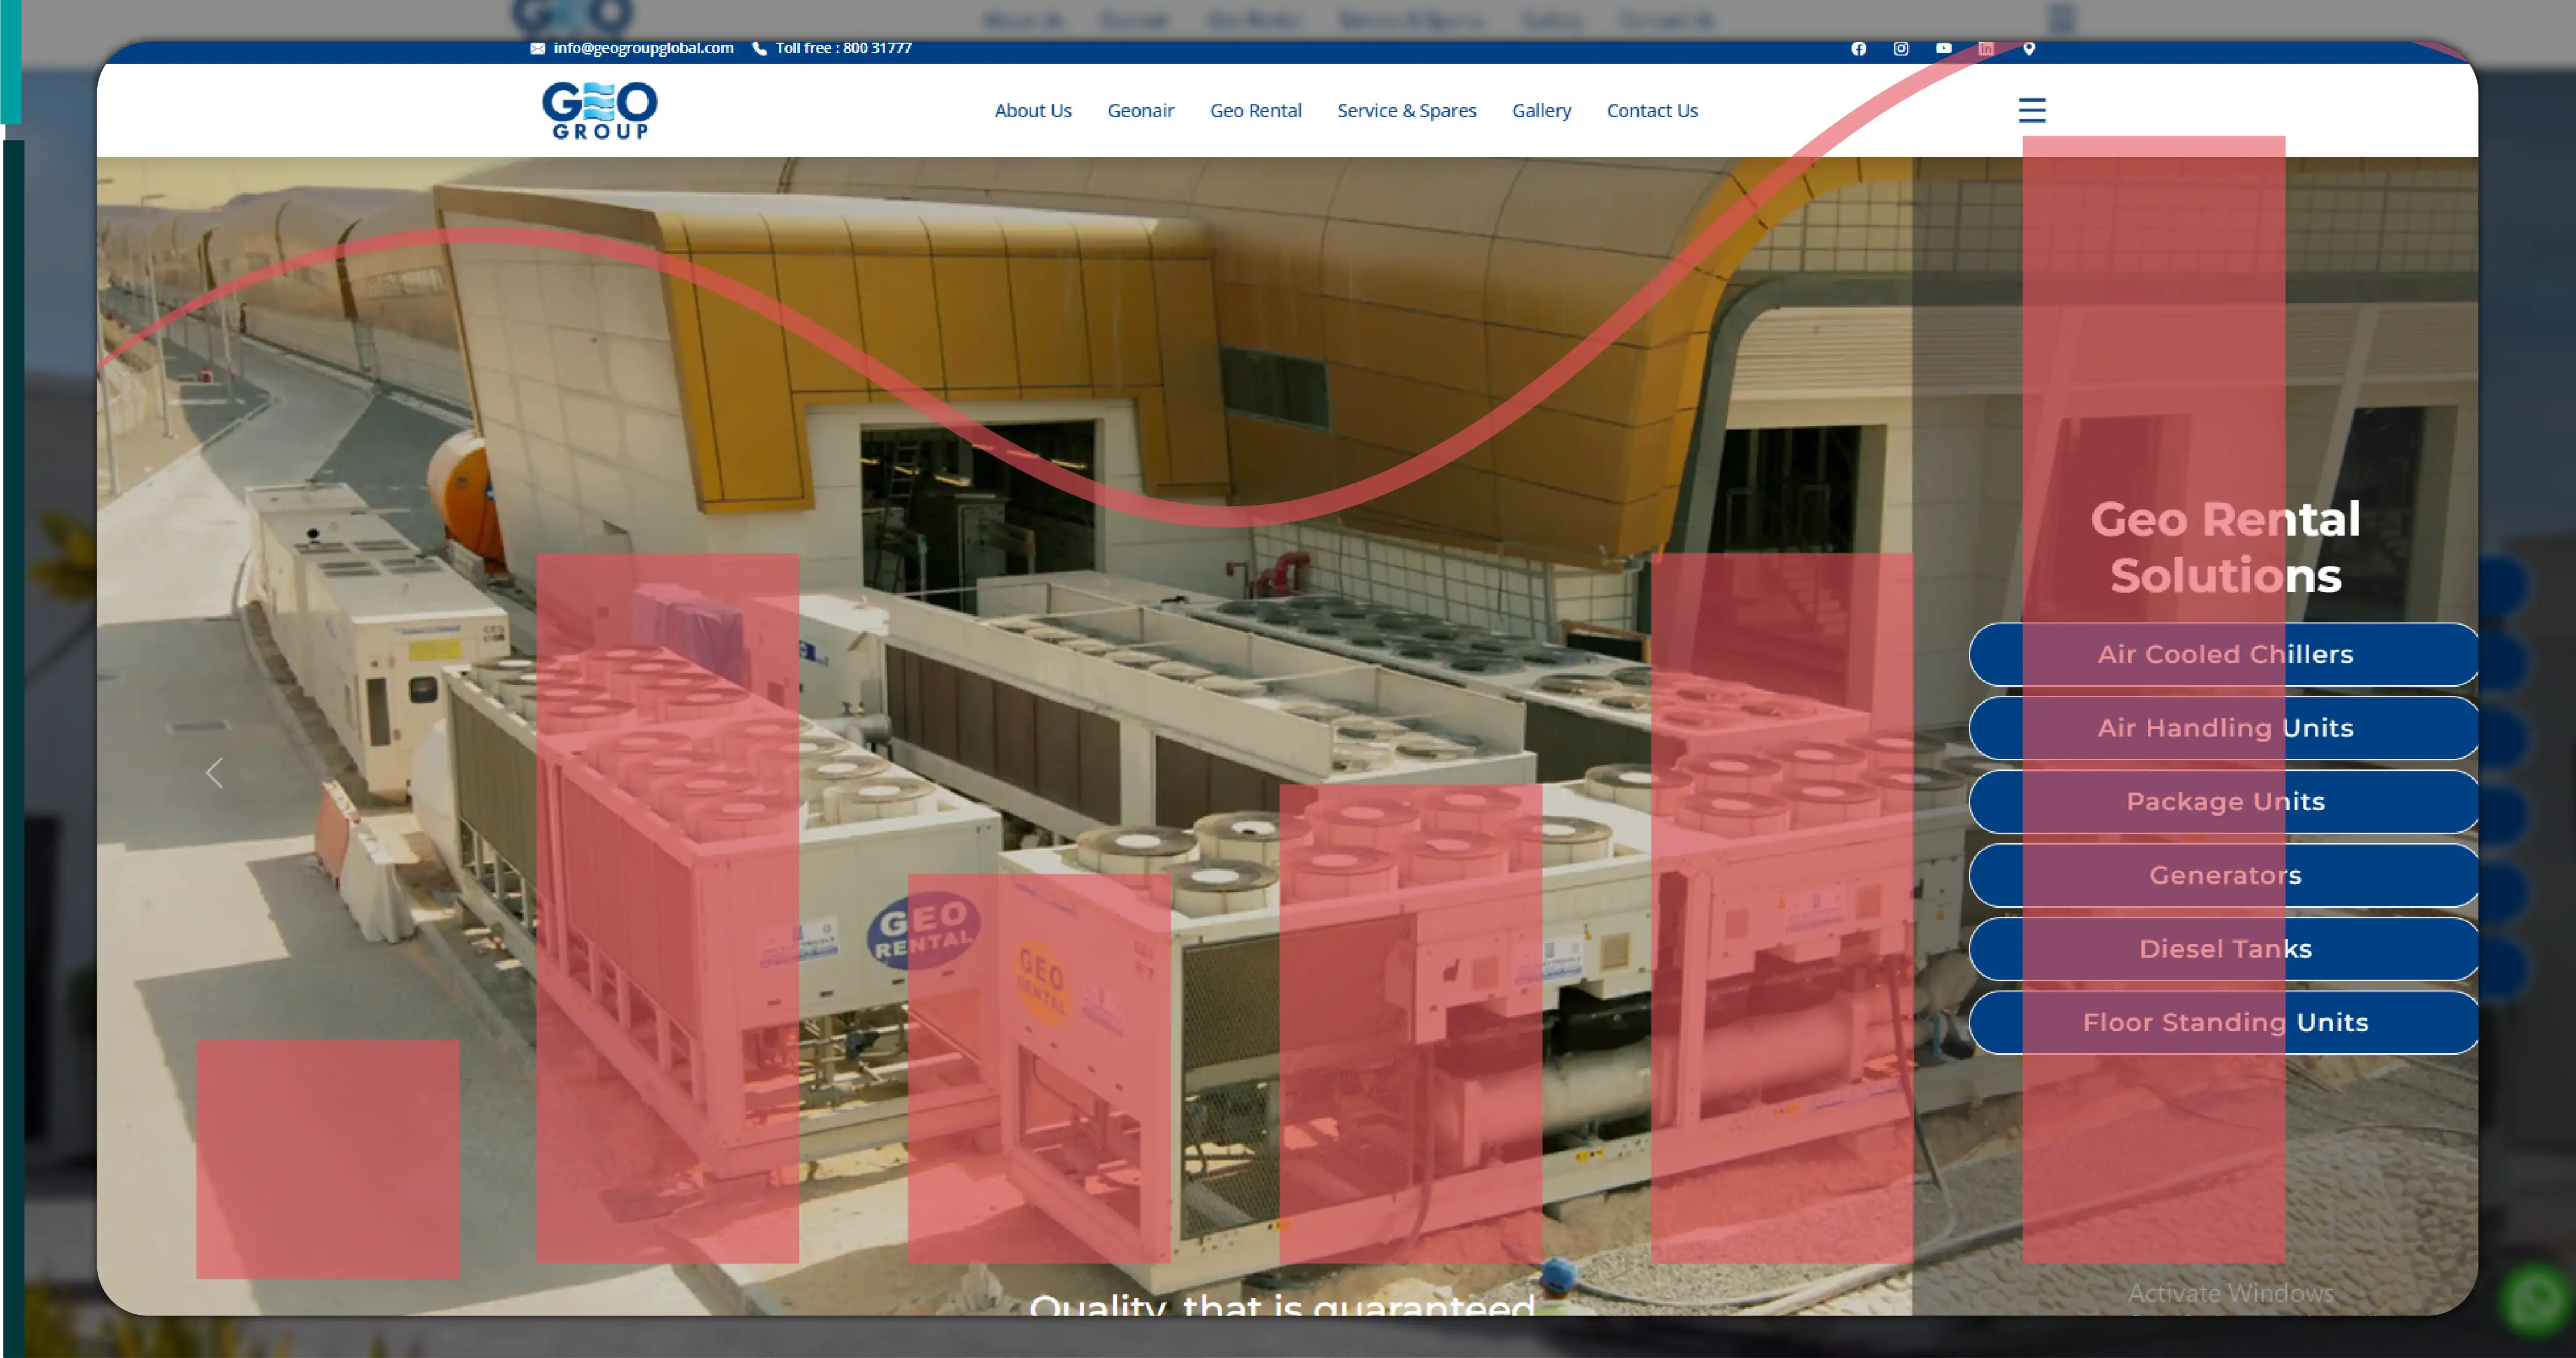This screenshot has height=1358, width=2576.
Task: Click the phone icon beside the toll free number
Action: pyautogui.click(x=759, y=47)
